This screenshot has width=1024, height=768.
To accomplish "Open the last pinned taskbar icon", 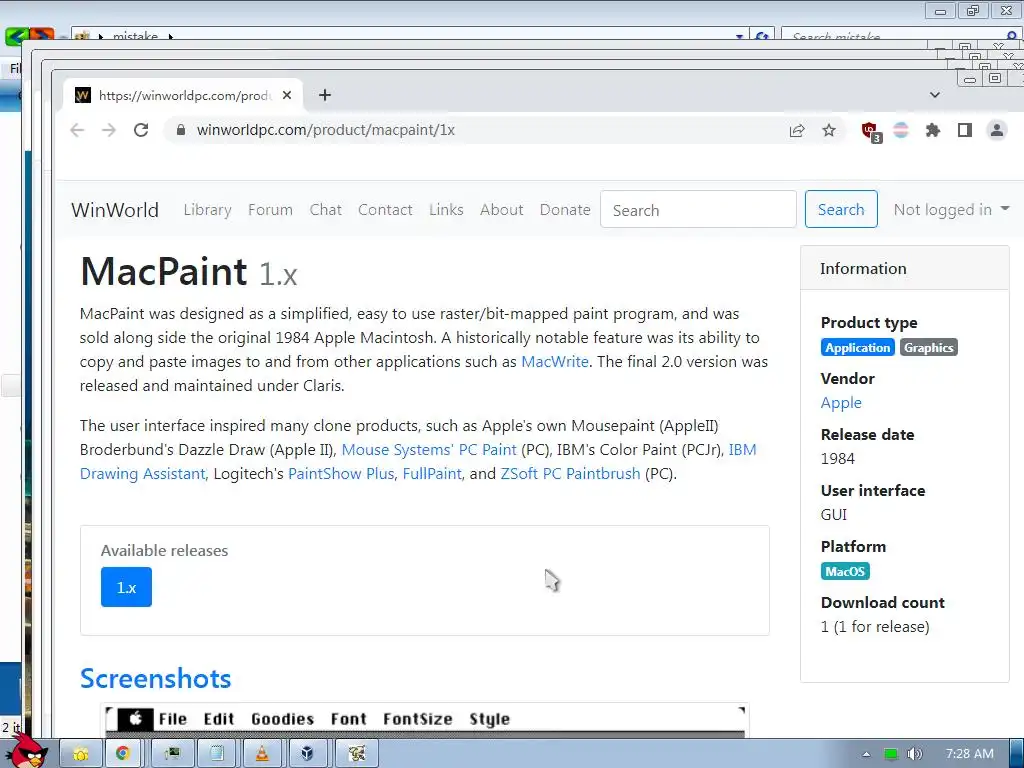I will [357, 754].
